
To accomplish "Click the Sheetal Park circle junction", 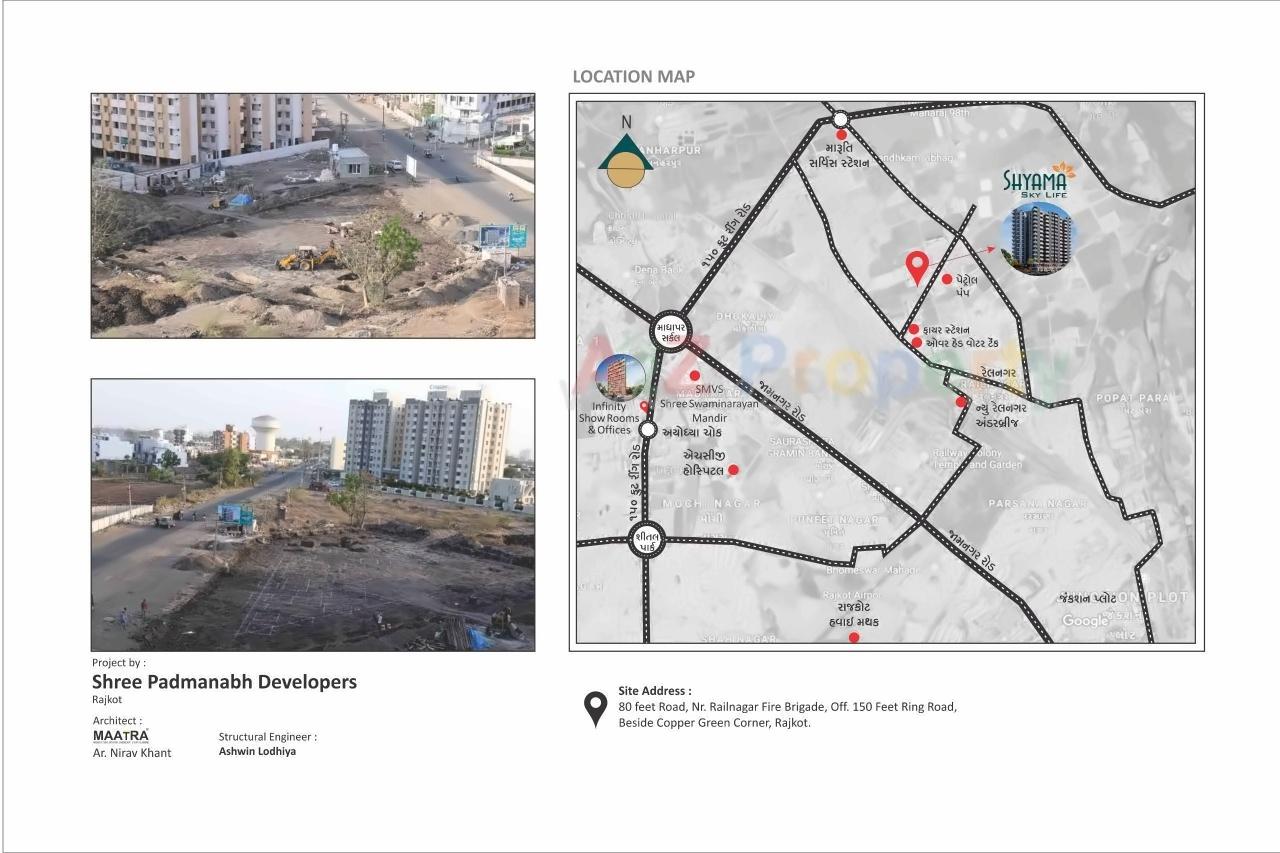I will [x=647, y=539].
